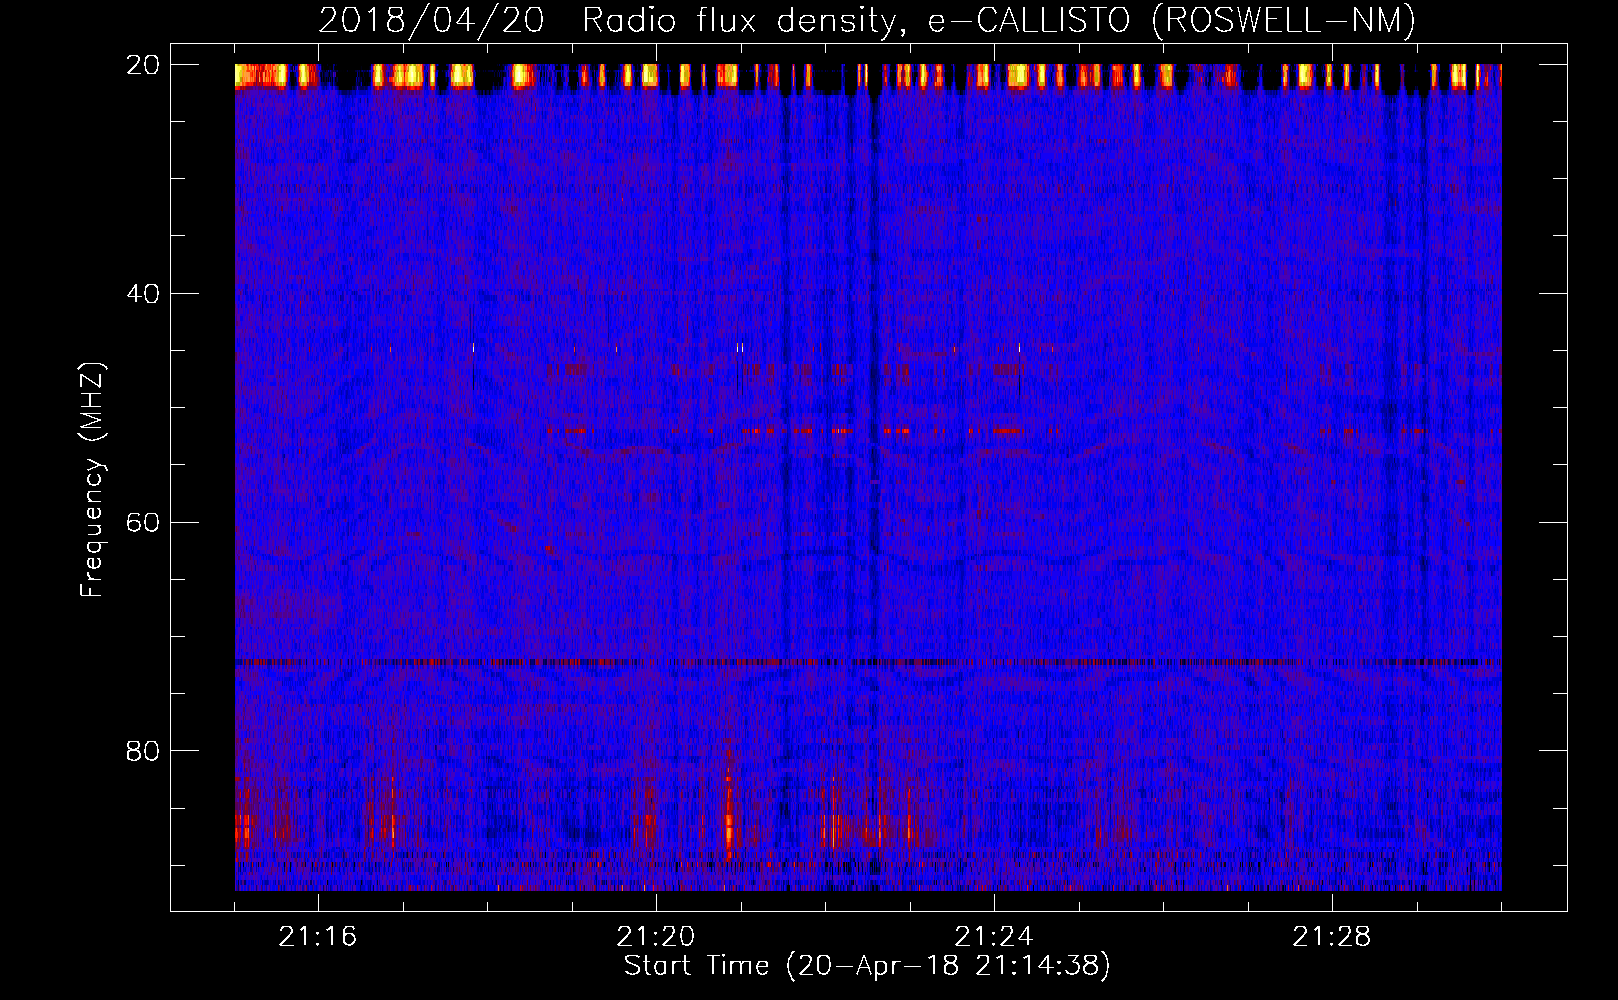Click the "Frequency (MHZ)" y-axis label
1618x1000 pixels.
pos(92,480)
